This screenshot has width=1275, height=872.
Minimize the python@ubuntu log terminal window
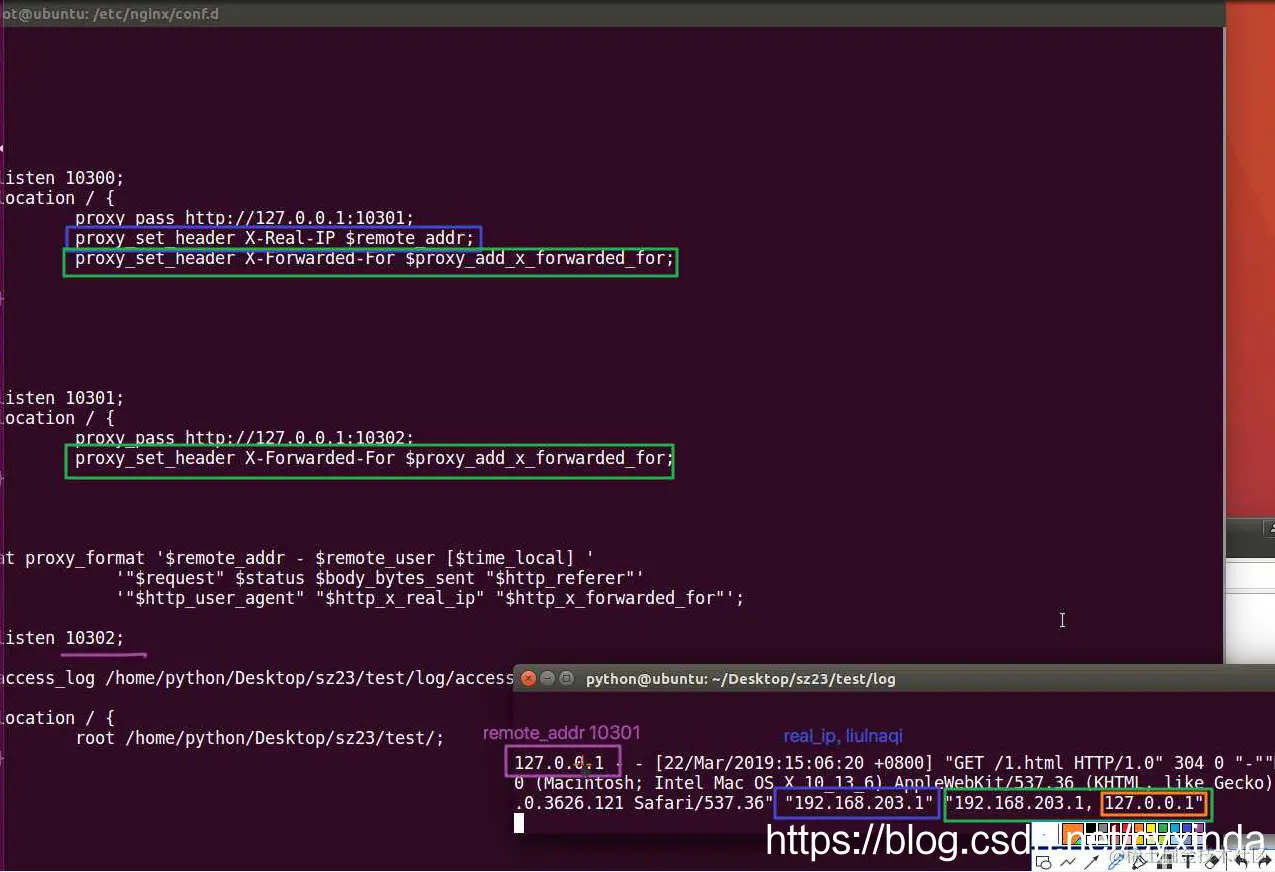click(547, 678)
